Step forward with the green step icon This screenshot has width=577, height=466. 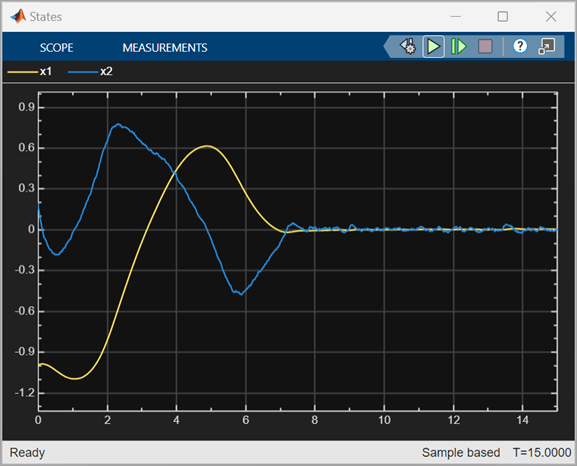tap(459, 46)
